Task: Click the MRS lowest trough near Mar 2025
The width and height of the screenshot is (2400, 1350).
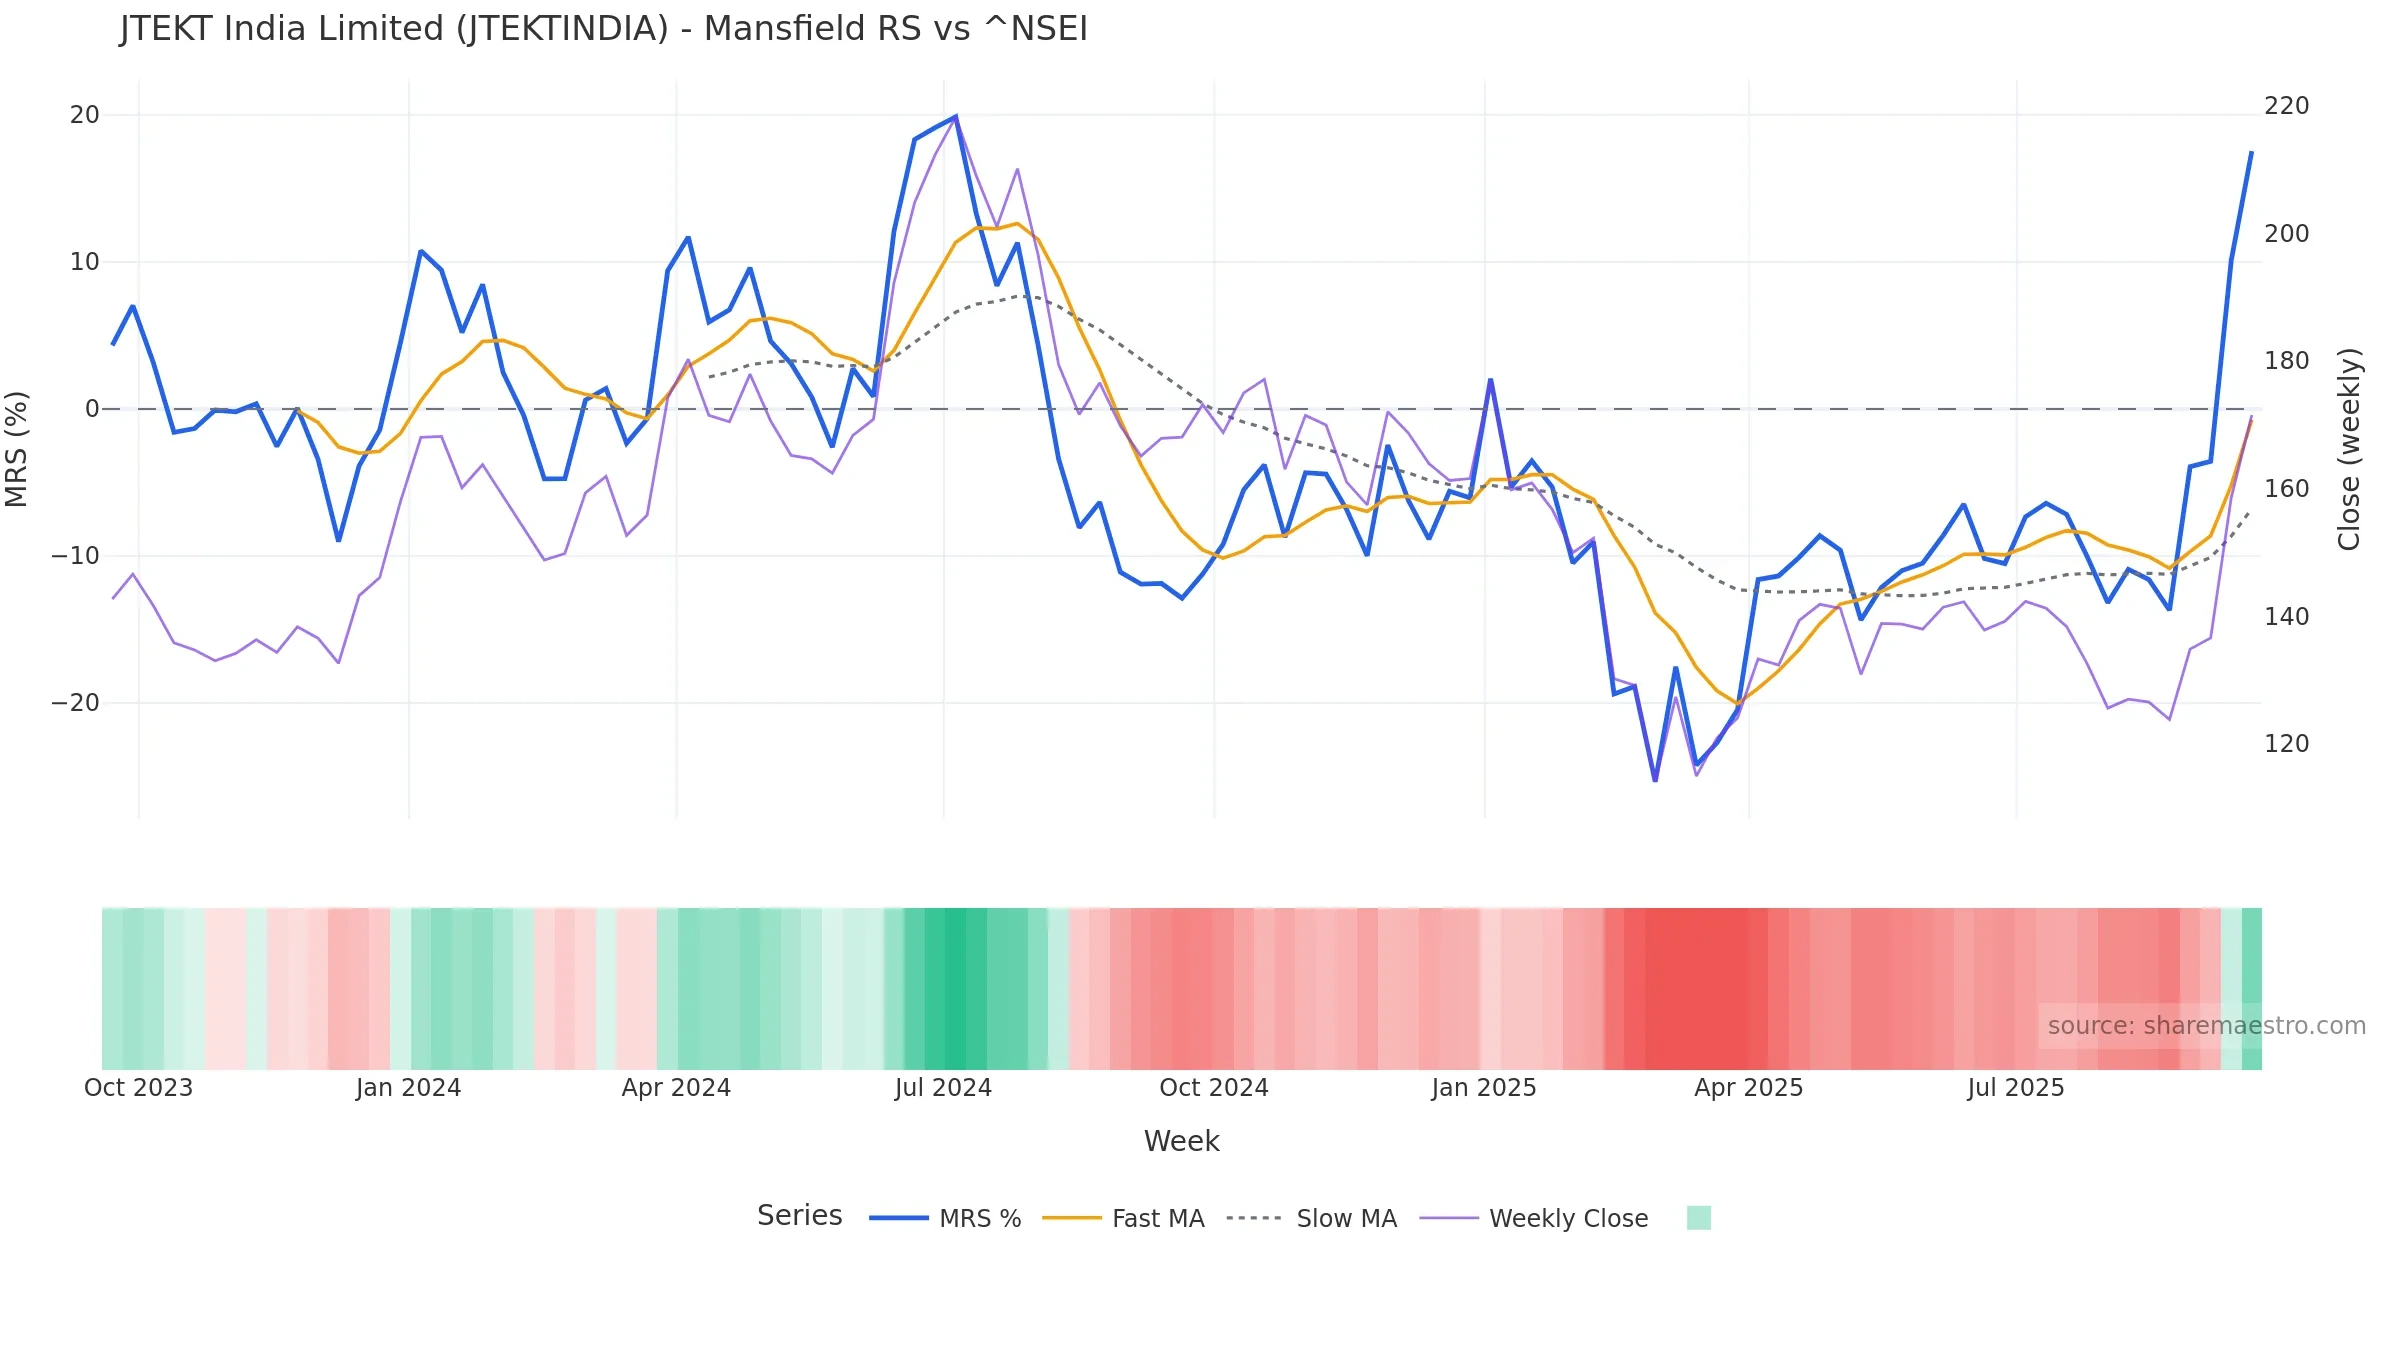Action: [1655, 780]
